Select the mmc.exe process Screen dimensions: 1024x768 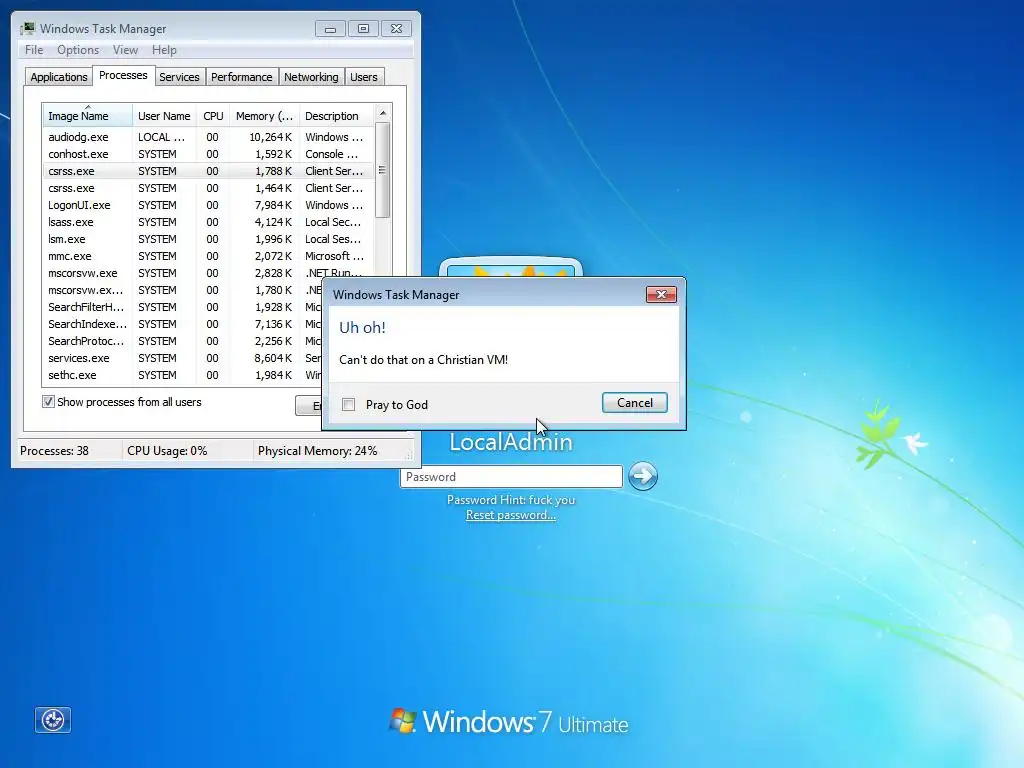pos(208,256)
